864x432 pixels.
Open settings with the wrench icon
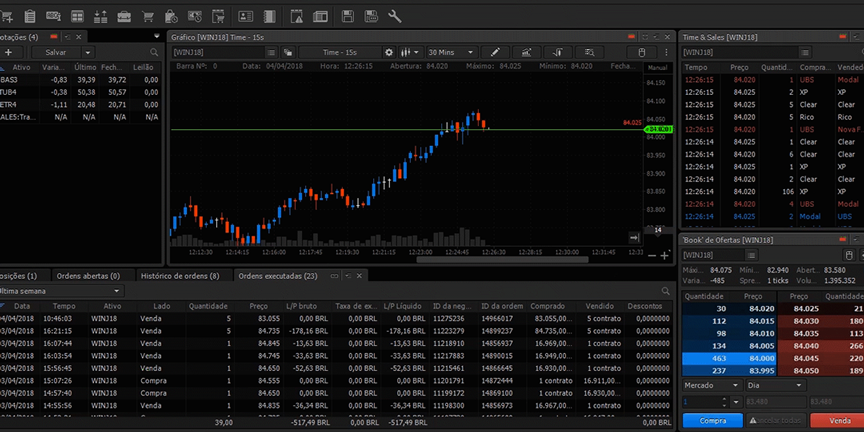pyautogui.click(x=395, y=17)
